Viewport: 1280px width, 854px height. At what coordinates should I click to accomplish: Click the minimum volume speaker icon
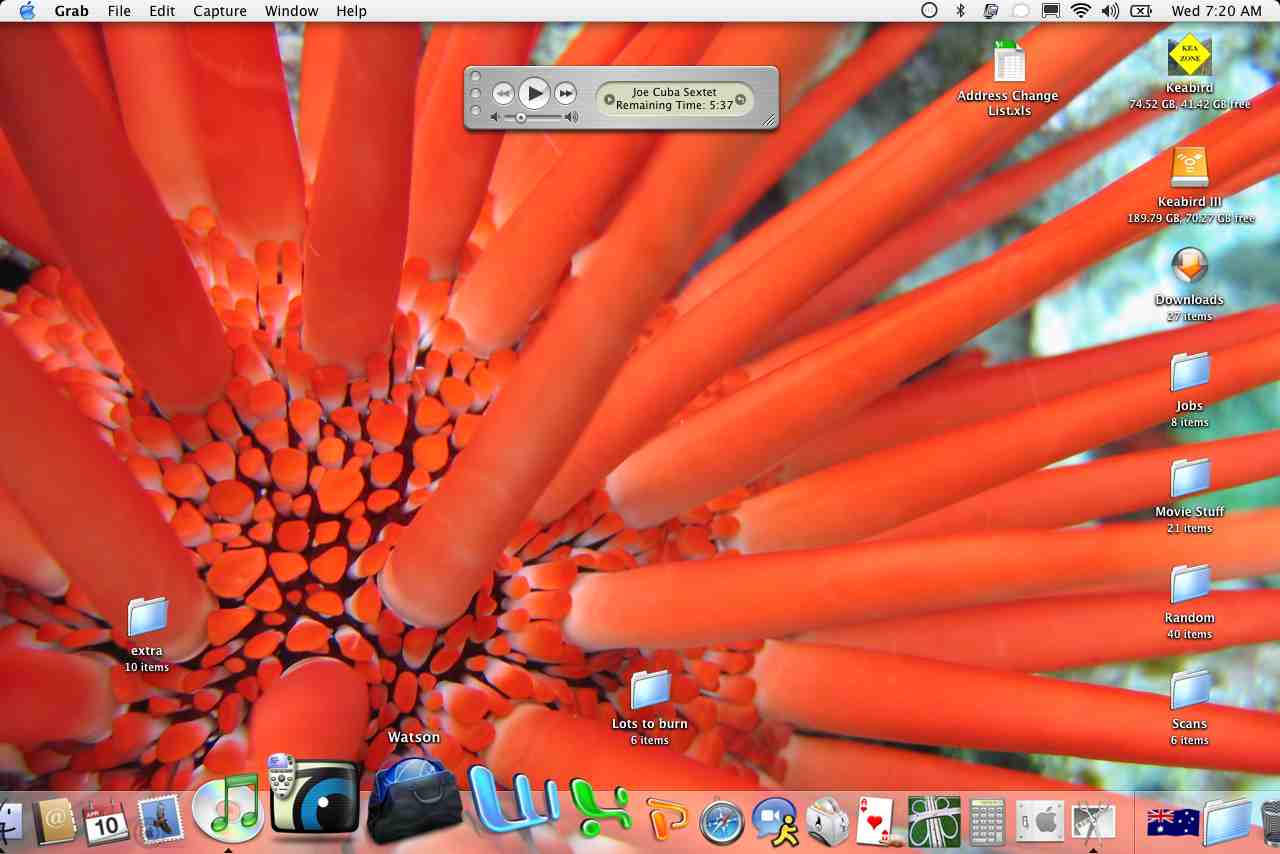pyautogui.click(x=495, y=118)
